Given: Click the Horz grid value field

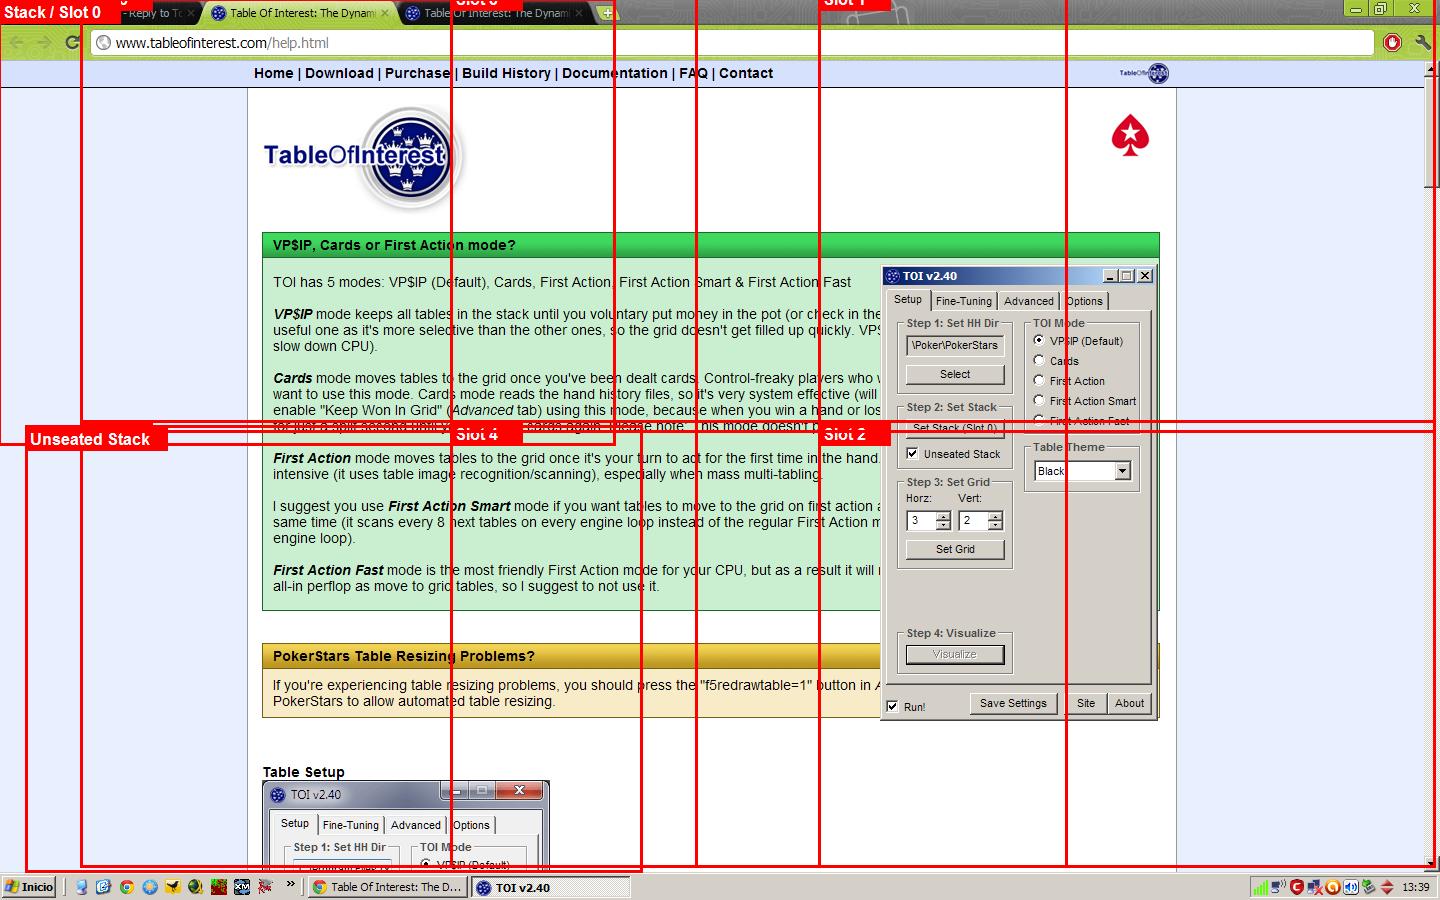Looking at the screenshot, I should click(x=922, y=521).
